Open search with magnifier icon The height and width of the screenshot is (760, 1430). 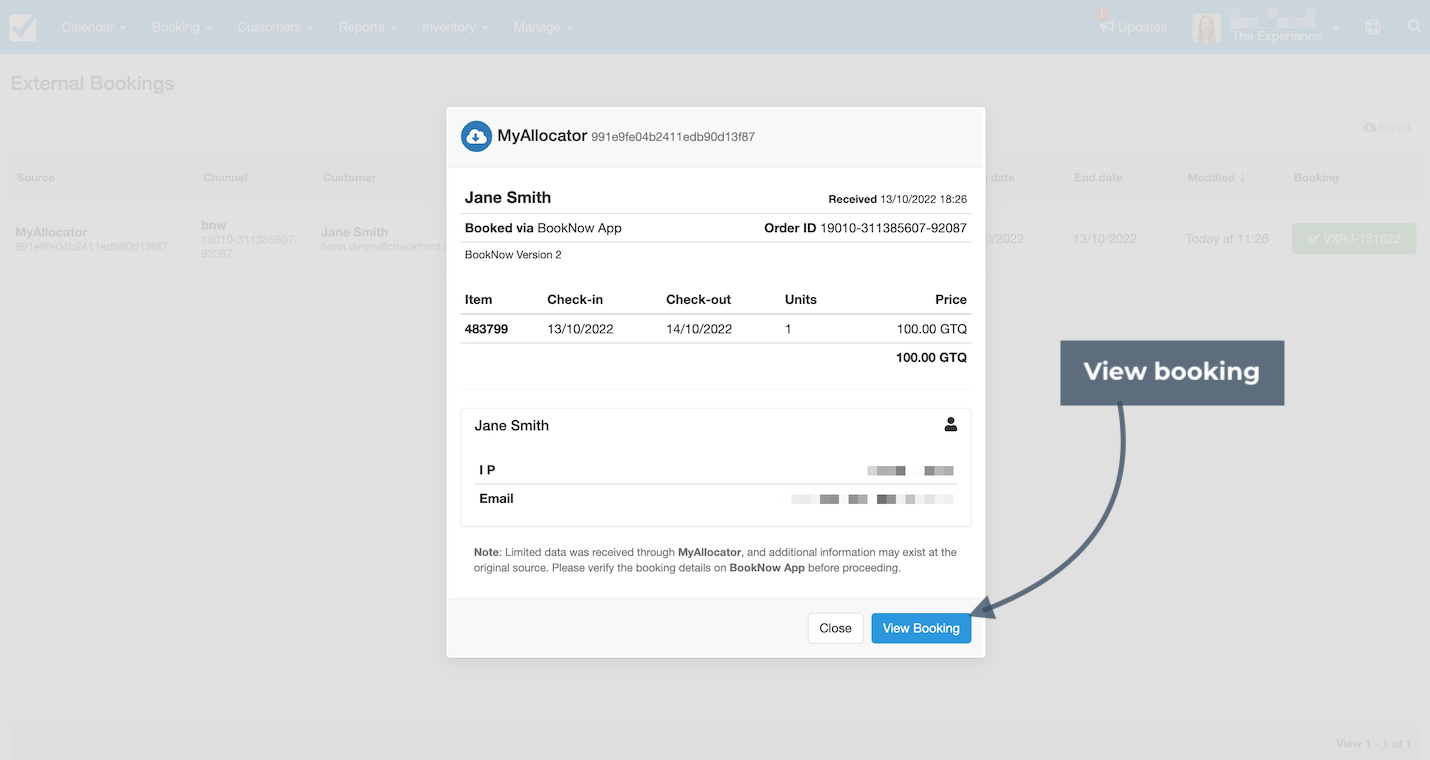pyautogui.click(x=1414, y=26)
